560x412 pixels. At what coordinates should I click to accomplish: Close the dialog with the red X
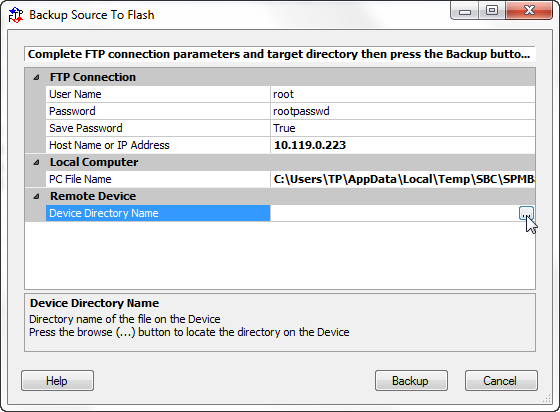(x=529, y=11)
